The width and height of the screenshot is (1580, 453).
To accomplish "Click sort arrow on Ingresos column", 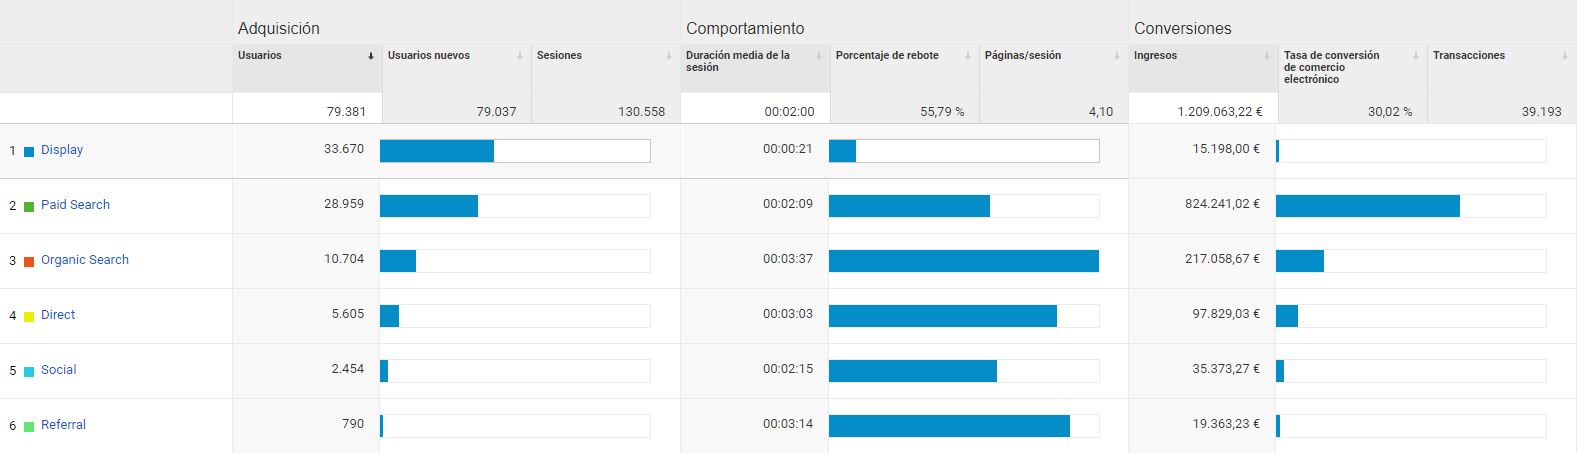I will (1267, 57).
